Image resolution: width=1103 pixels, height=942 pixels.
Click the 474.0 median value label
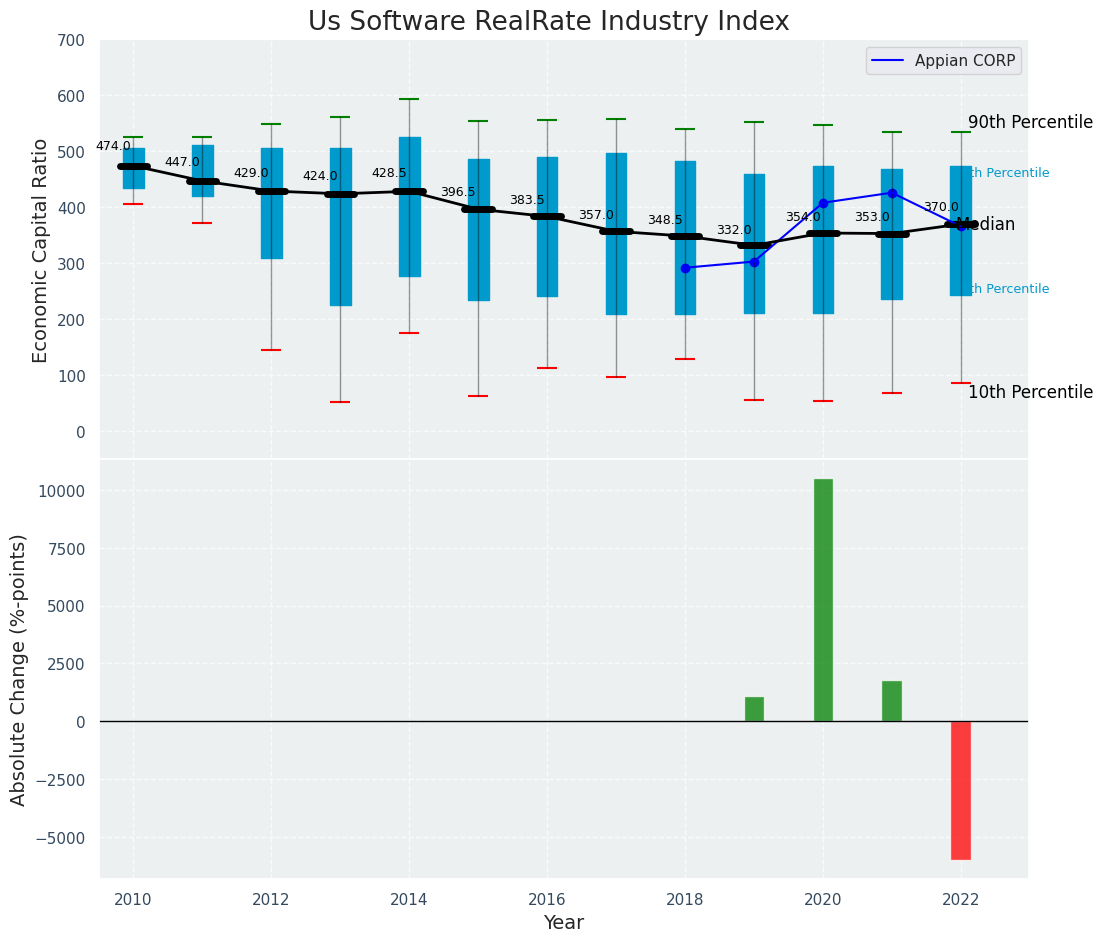(x=113, y=146)
